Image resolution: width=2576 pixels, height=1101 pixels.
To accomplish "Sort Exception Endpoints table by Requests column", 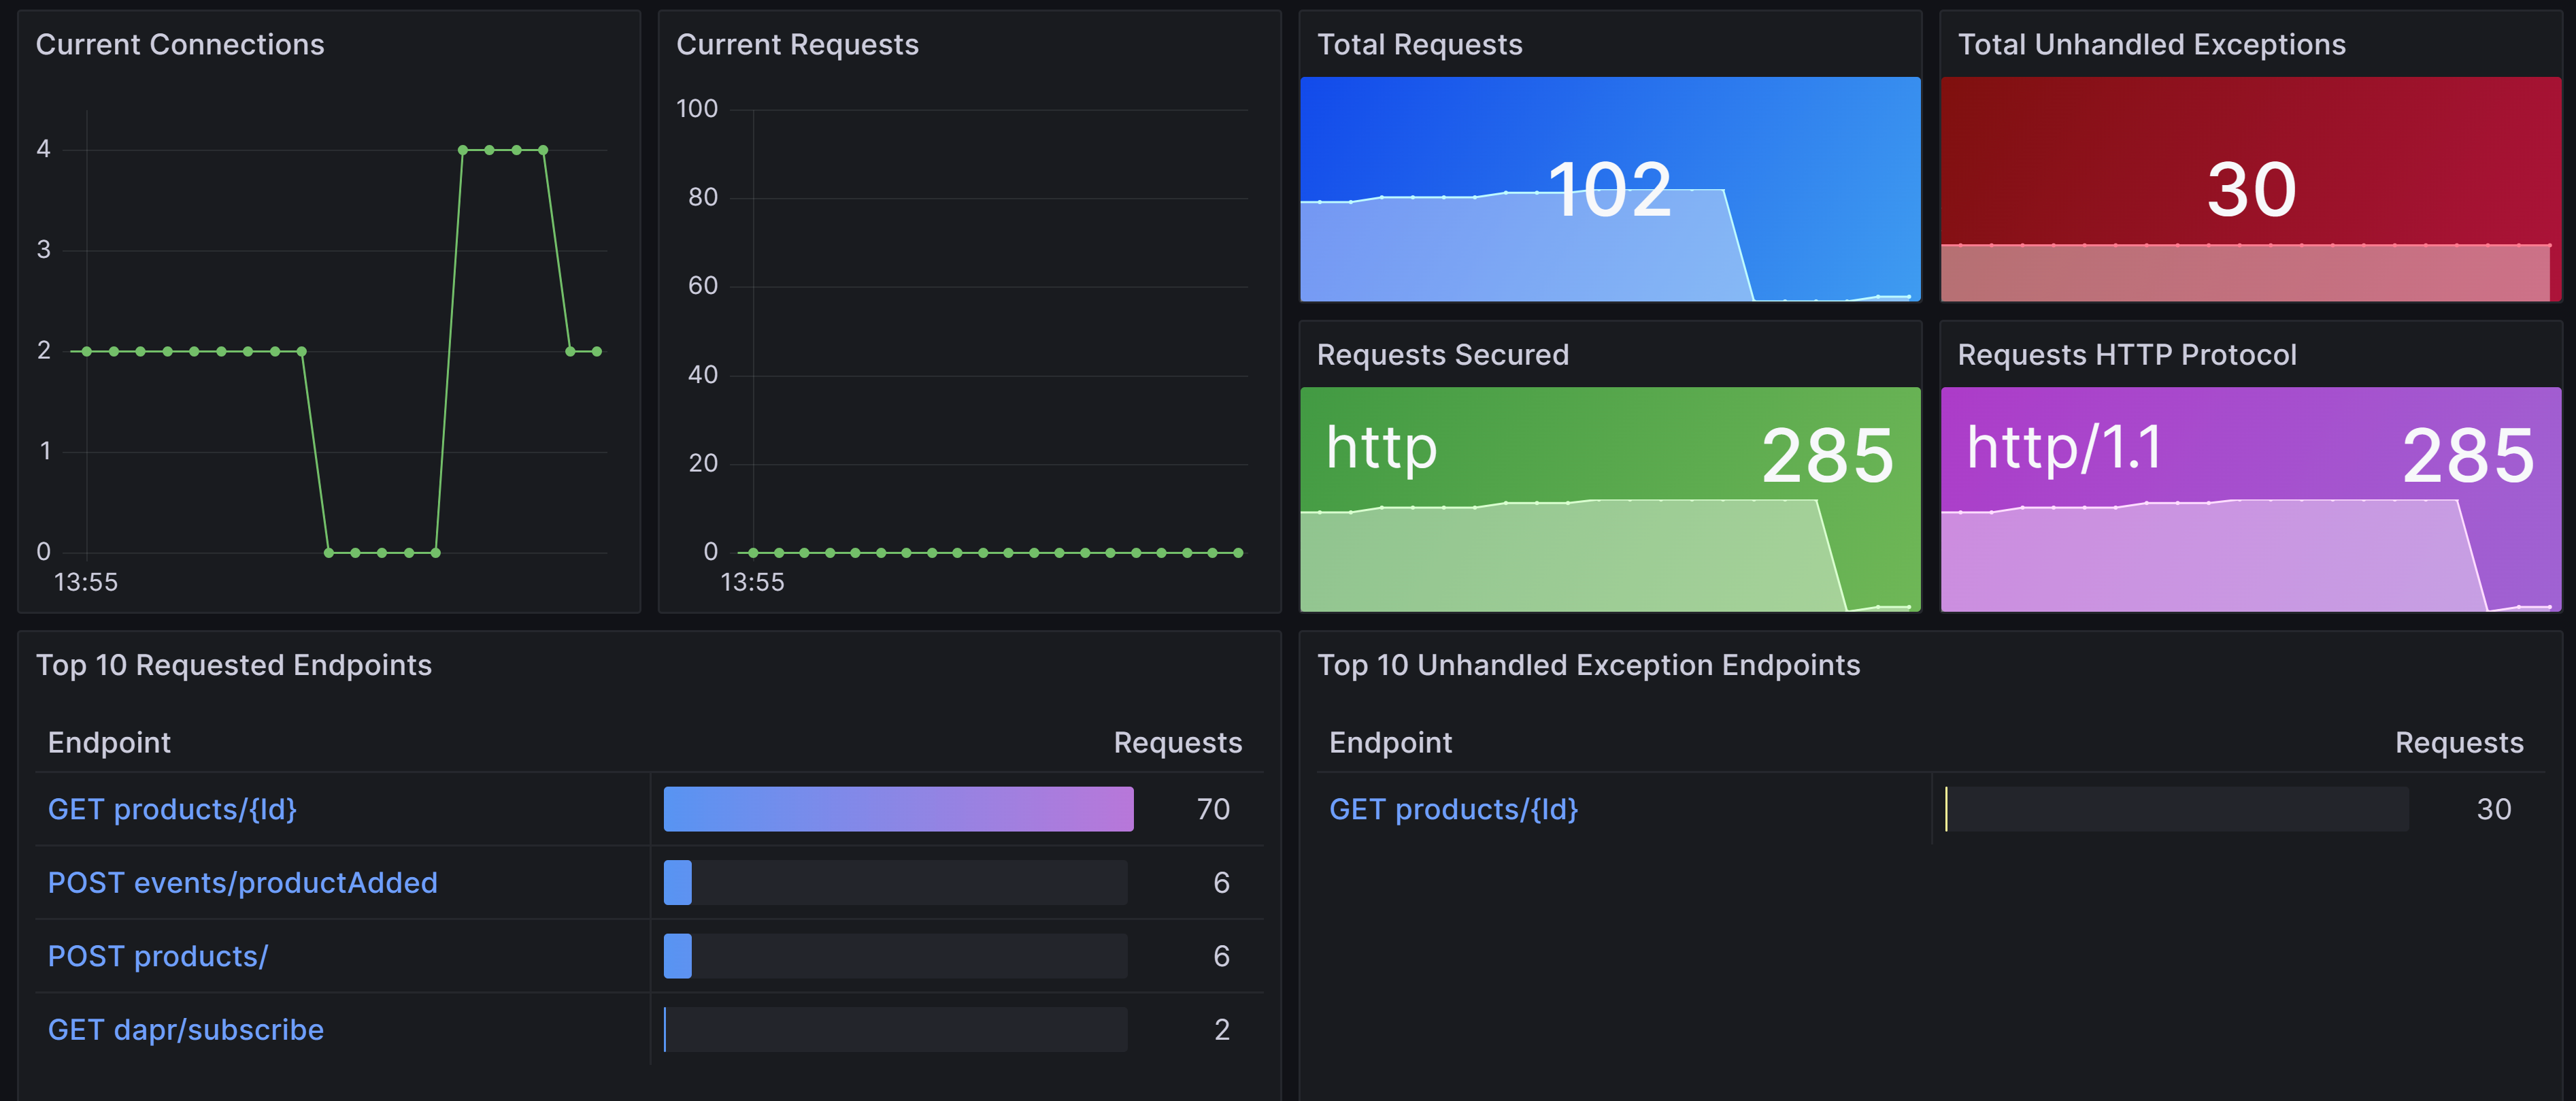I will pos(2458,743).
